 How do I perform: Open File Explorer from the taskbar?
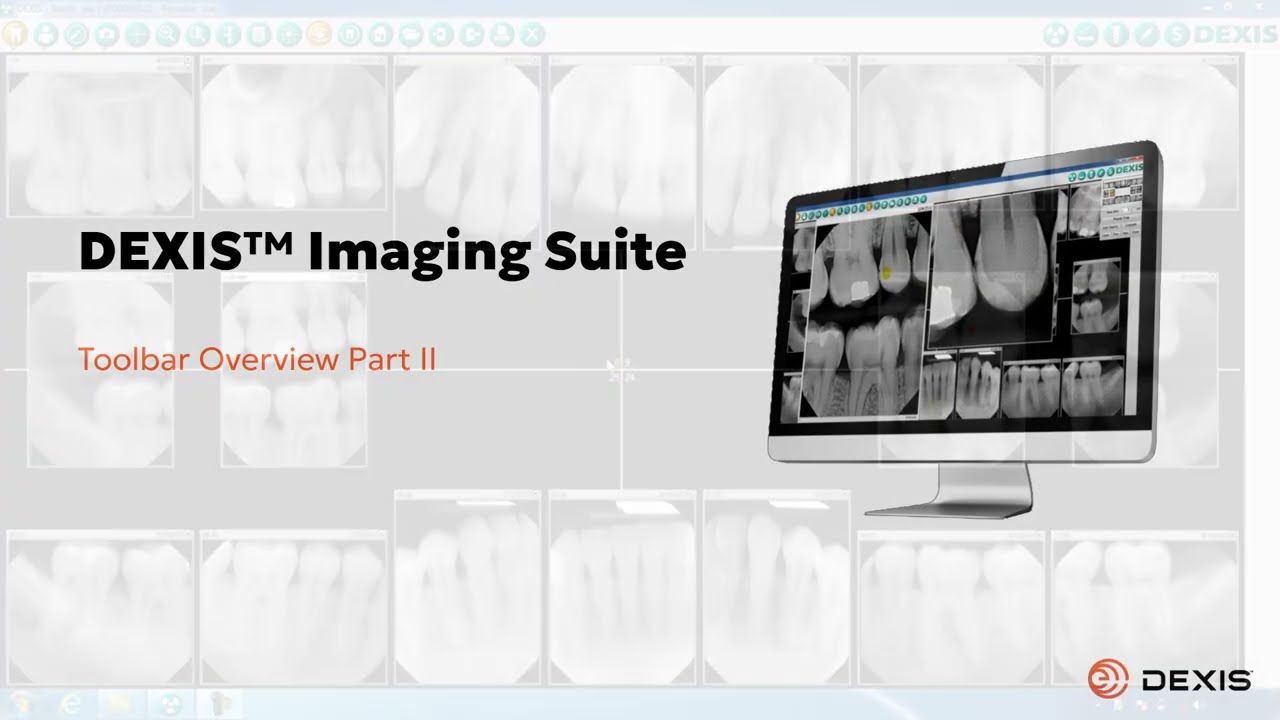119,705
